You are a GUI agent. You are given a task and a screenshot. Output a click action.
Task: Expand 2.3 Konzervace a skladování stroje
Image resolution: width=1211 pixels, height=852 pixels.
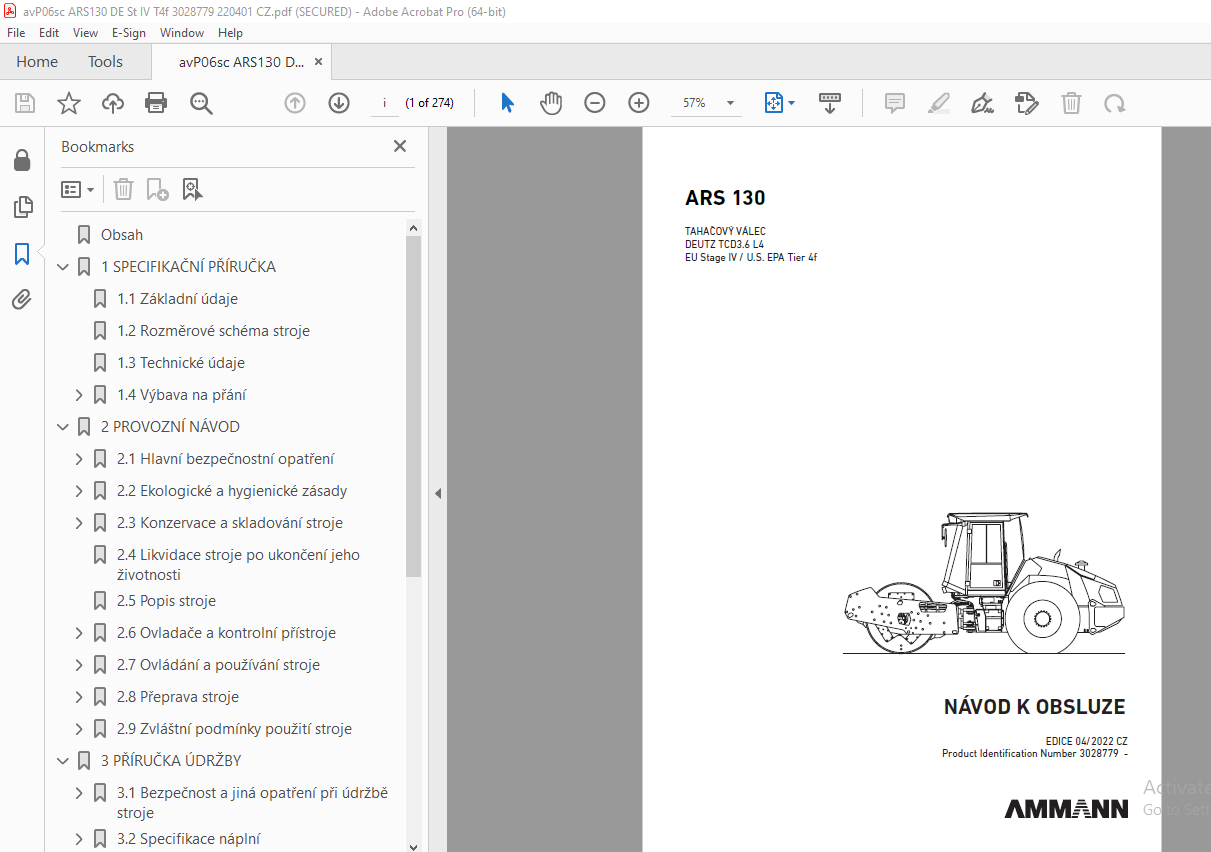click(80, 523)
